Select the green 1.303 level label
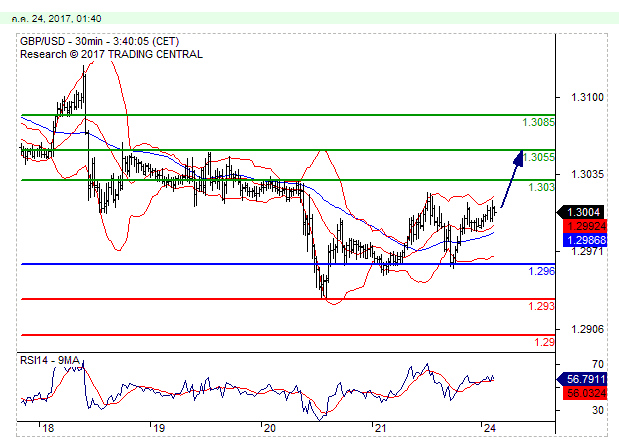This screenshot has height=443, width=619. click(x=542, y=187)
